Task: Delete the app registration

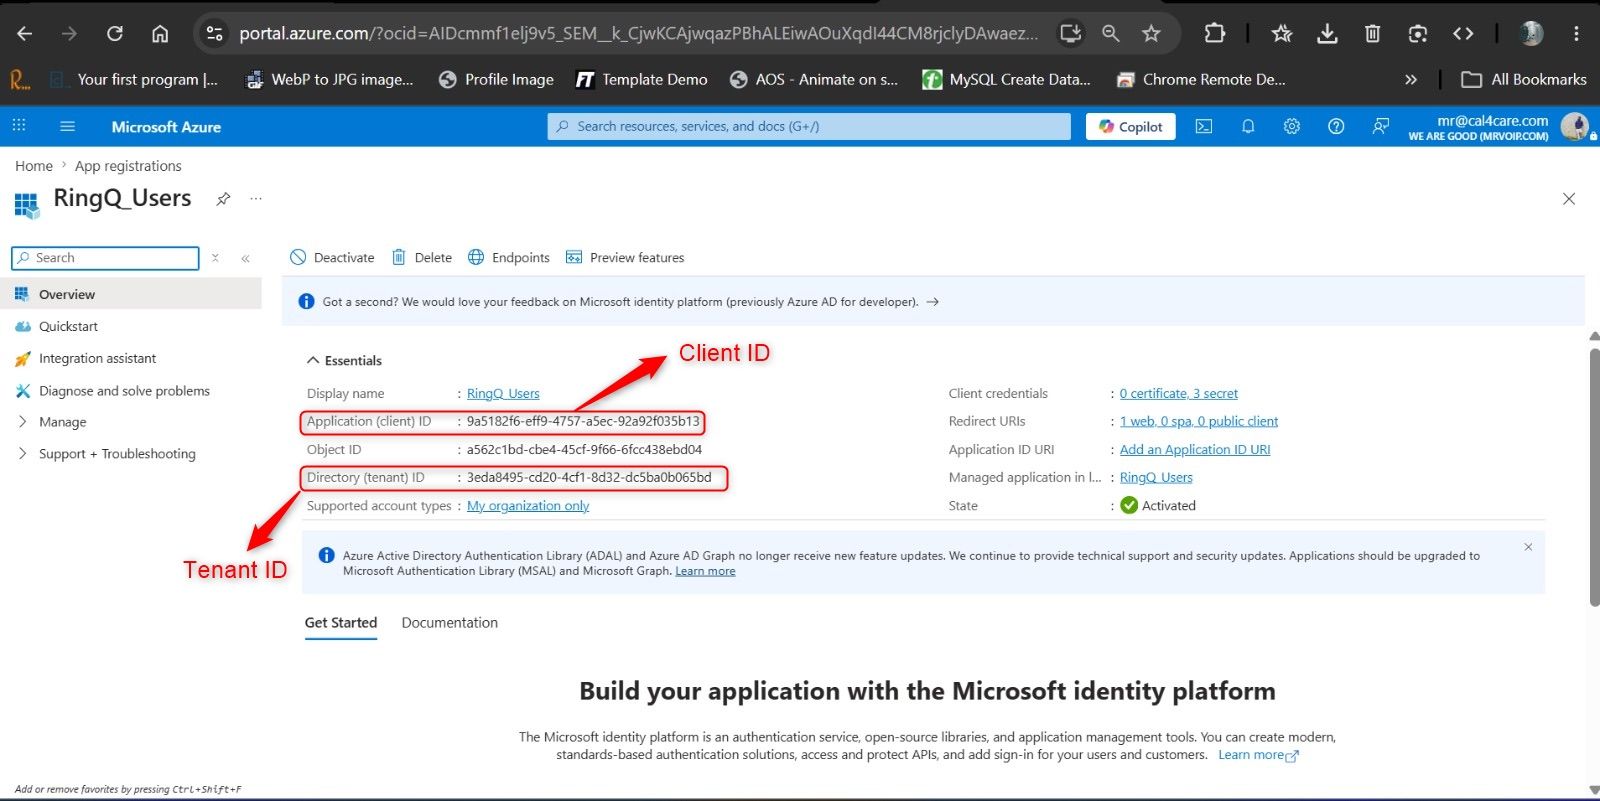Action: (x=422, y=258)
